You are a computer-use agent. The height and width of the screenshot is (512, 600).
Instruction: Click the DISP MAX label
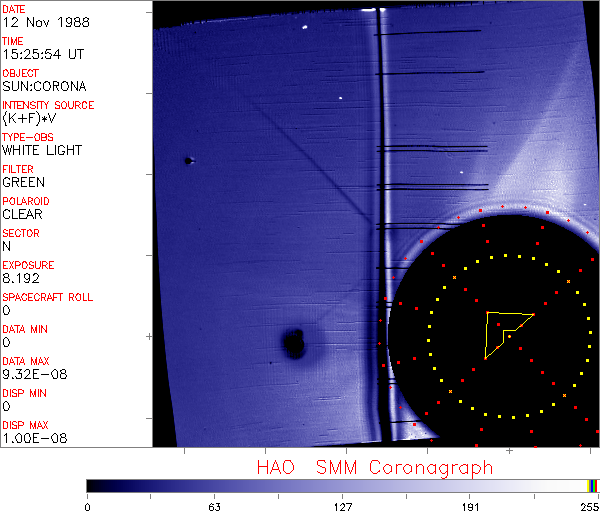(x=25, y=425)
